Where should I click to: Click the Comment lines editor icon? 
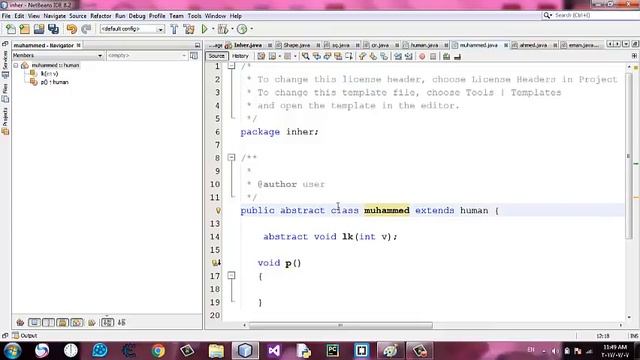coord(446,56)
